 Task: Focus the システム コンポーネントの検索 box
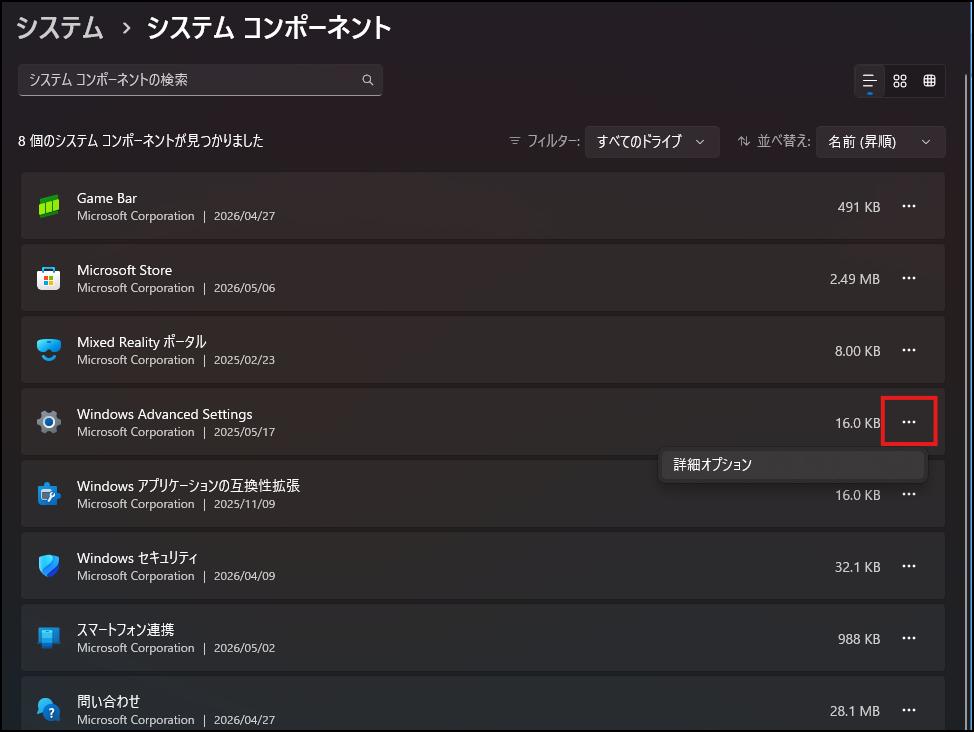[x=200, y=80]
